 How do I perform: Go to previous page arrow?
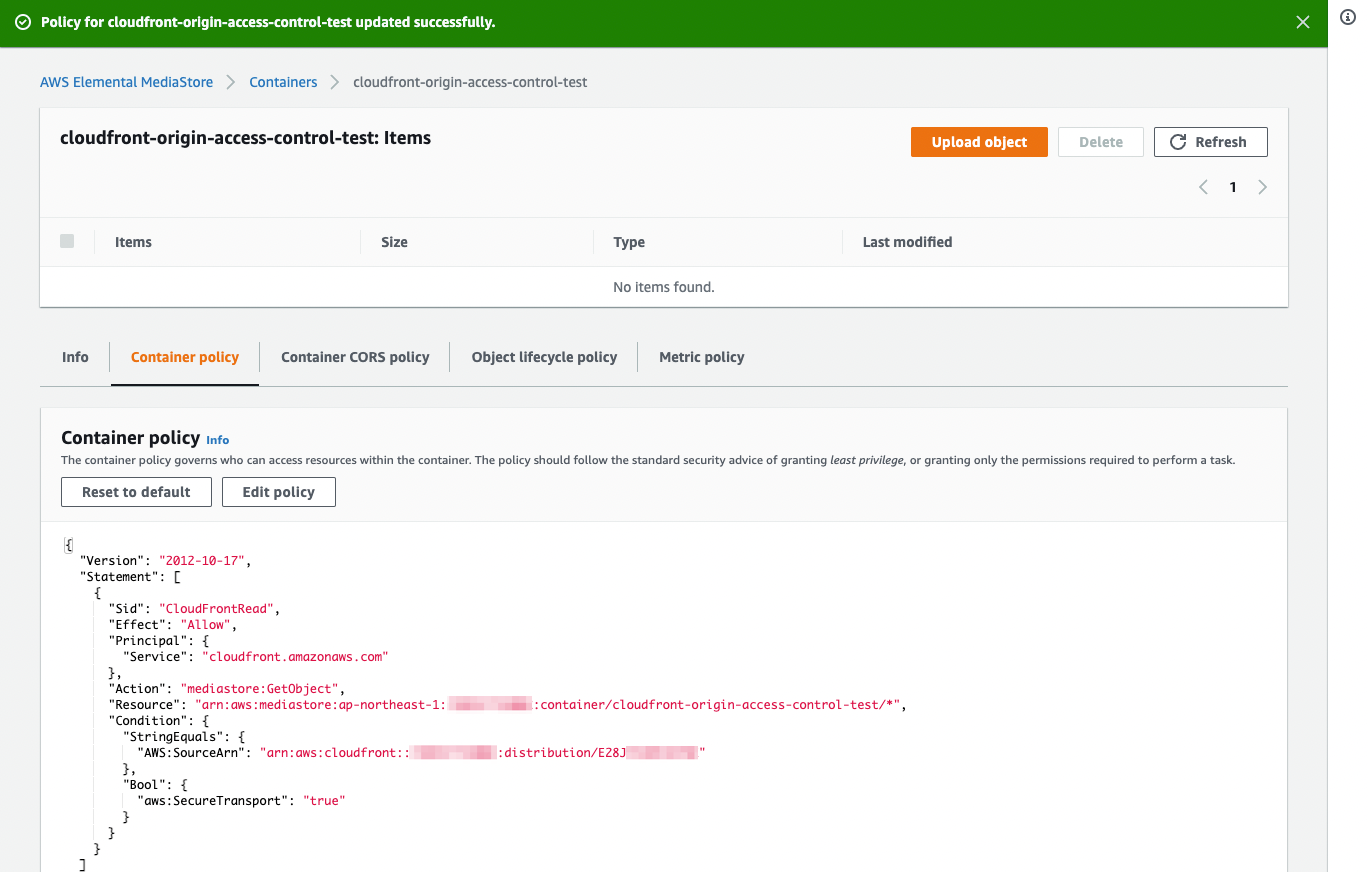[x=1203, y=187]
